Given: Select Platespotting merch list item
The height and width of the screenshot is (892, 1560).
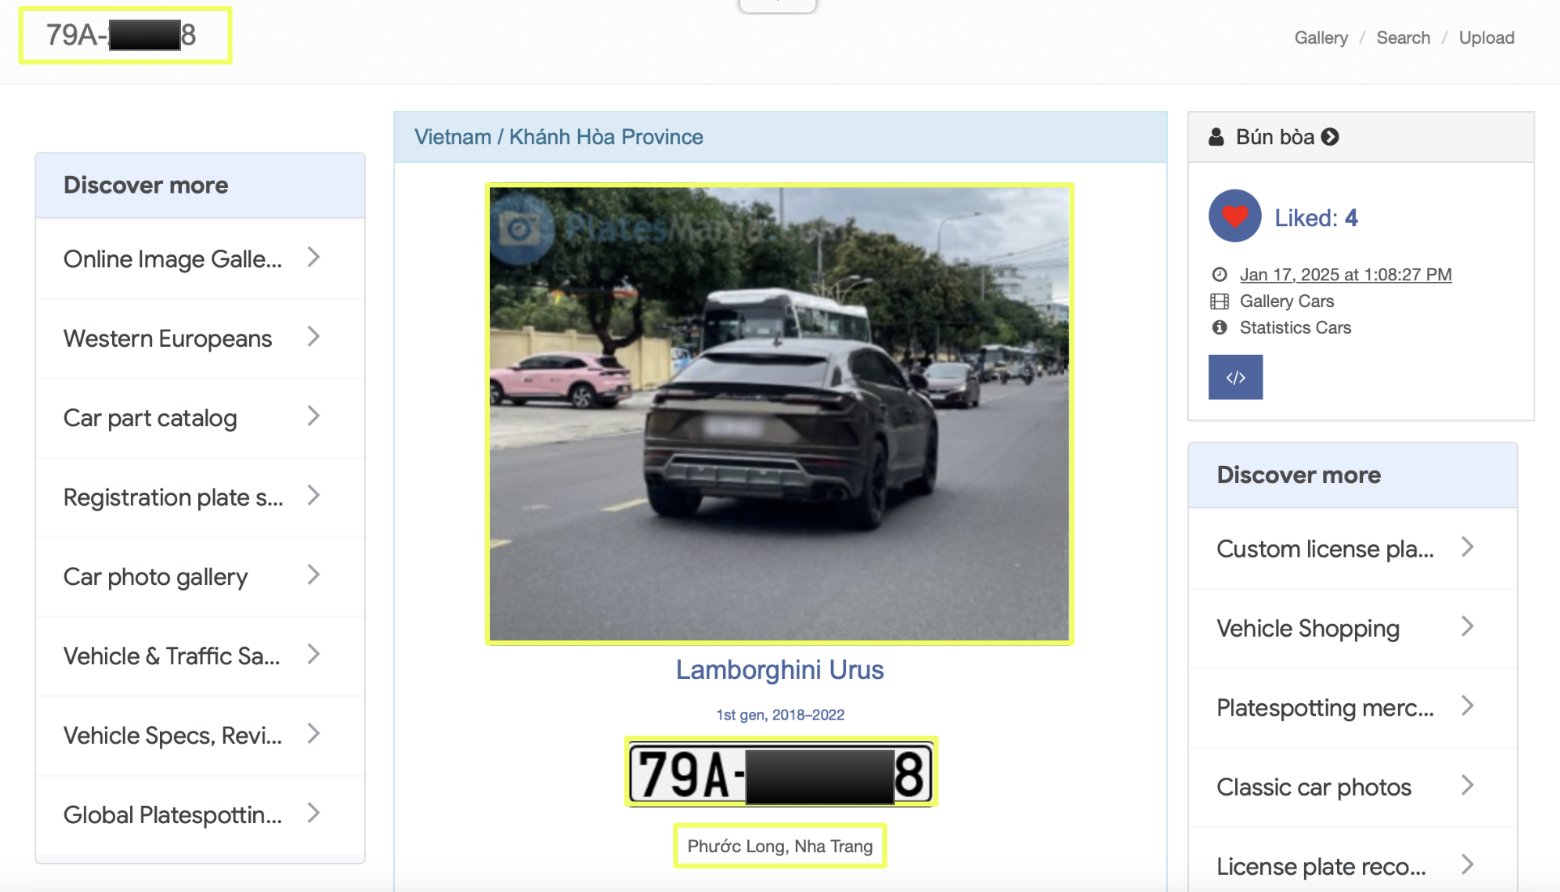Looking at the screenshot, I should [x=1353, y=708].
